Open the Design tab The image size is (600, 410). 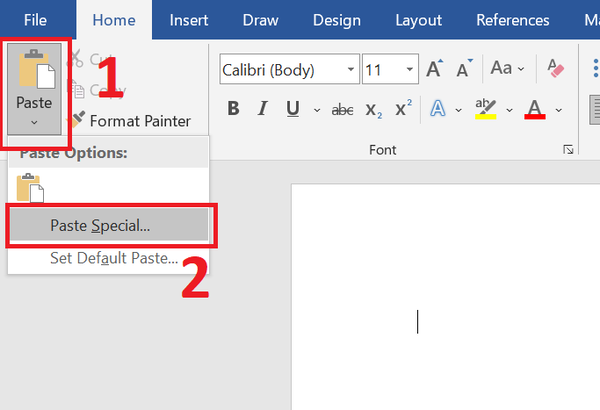(337, 20)
